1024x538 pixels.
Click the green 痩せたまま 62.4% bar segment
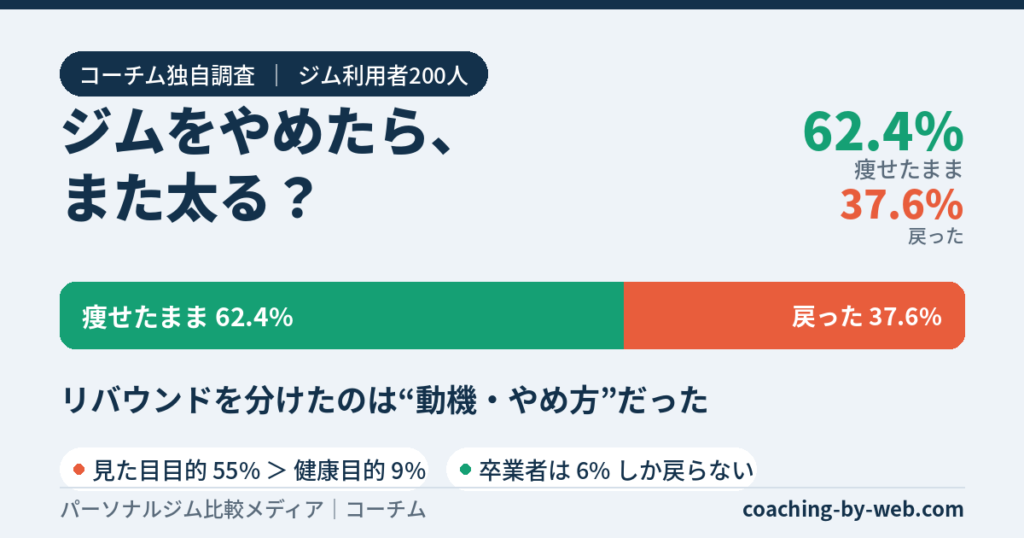click(x=342, y=315)
